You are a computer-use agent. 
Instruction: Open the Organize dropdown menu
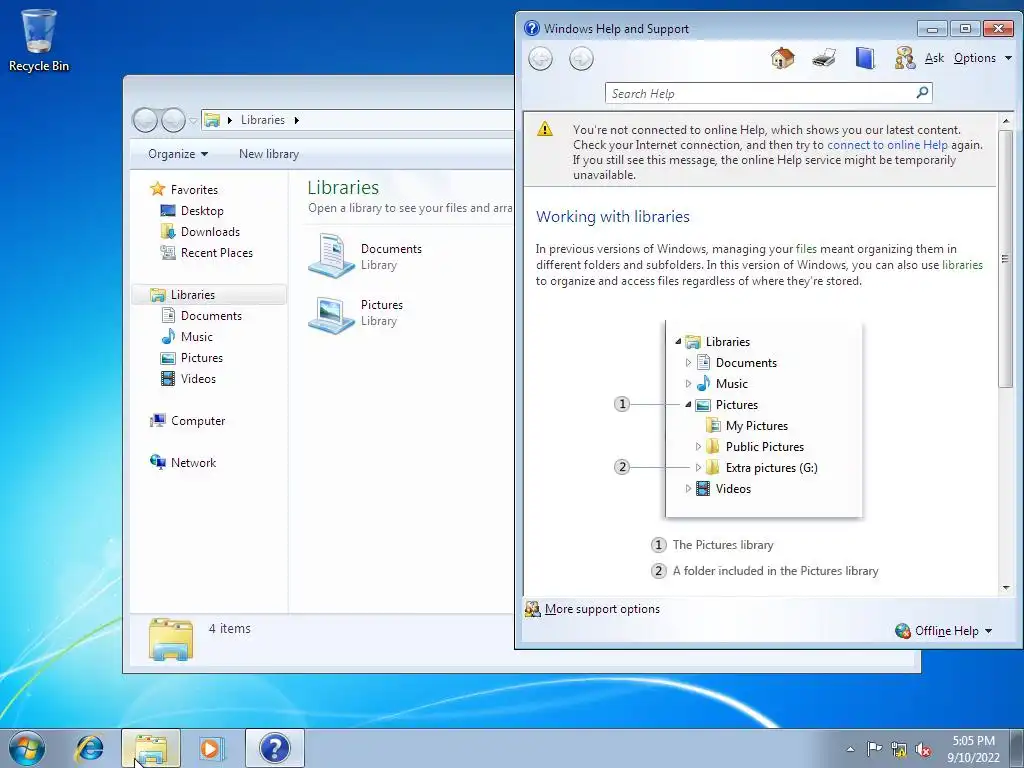pyautogui.click(x=178, y=154)
